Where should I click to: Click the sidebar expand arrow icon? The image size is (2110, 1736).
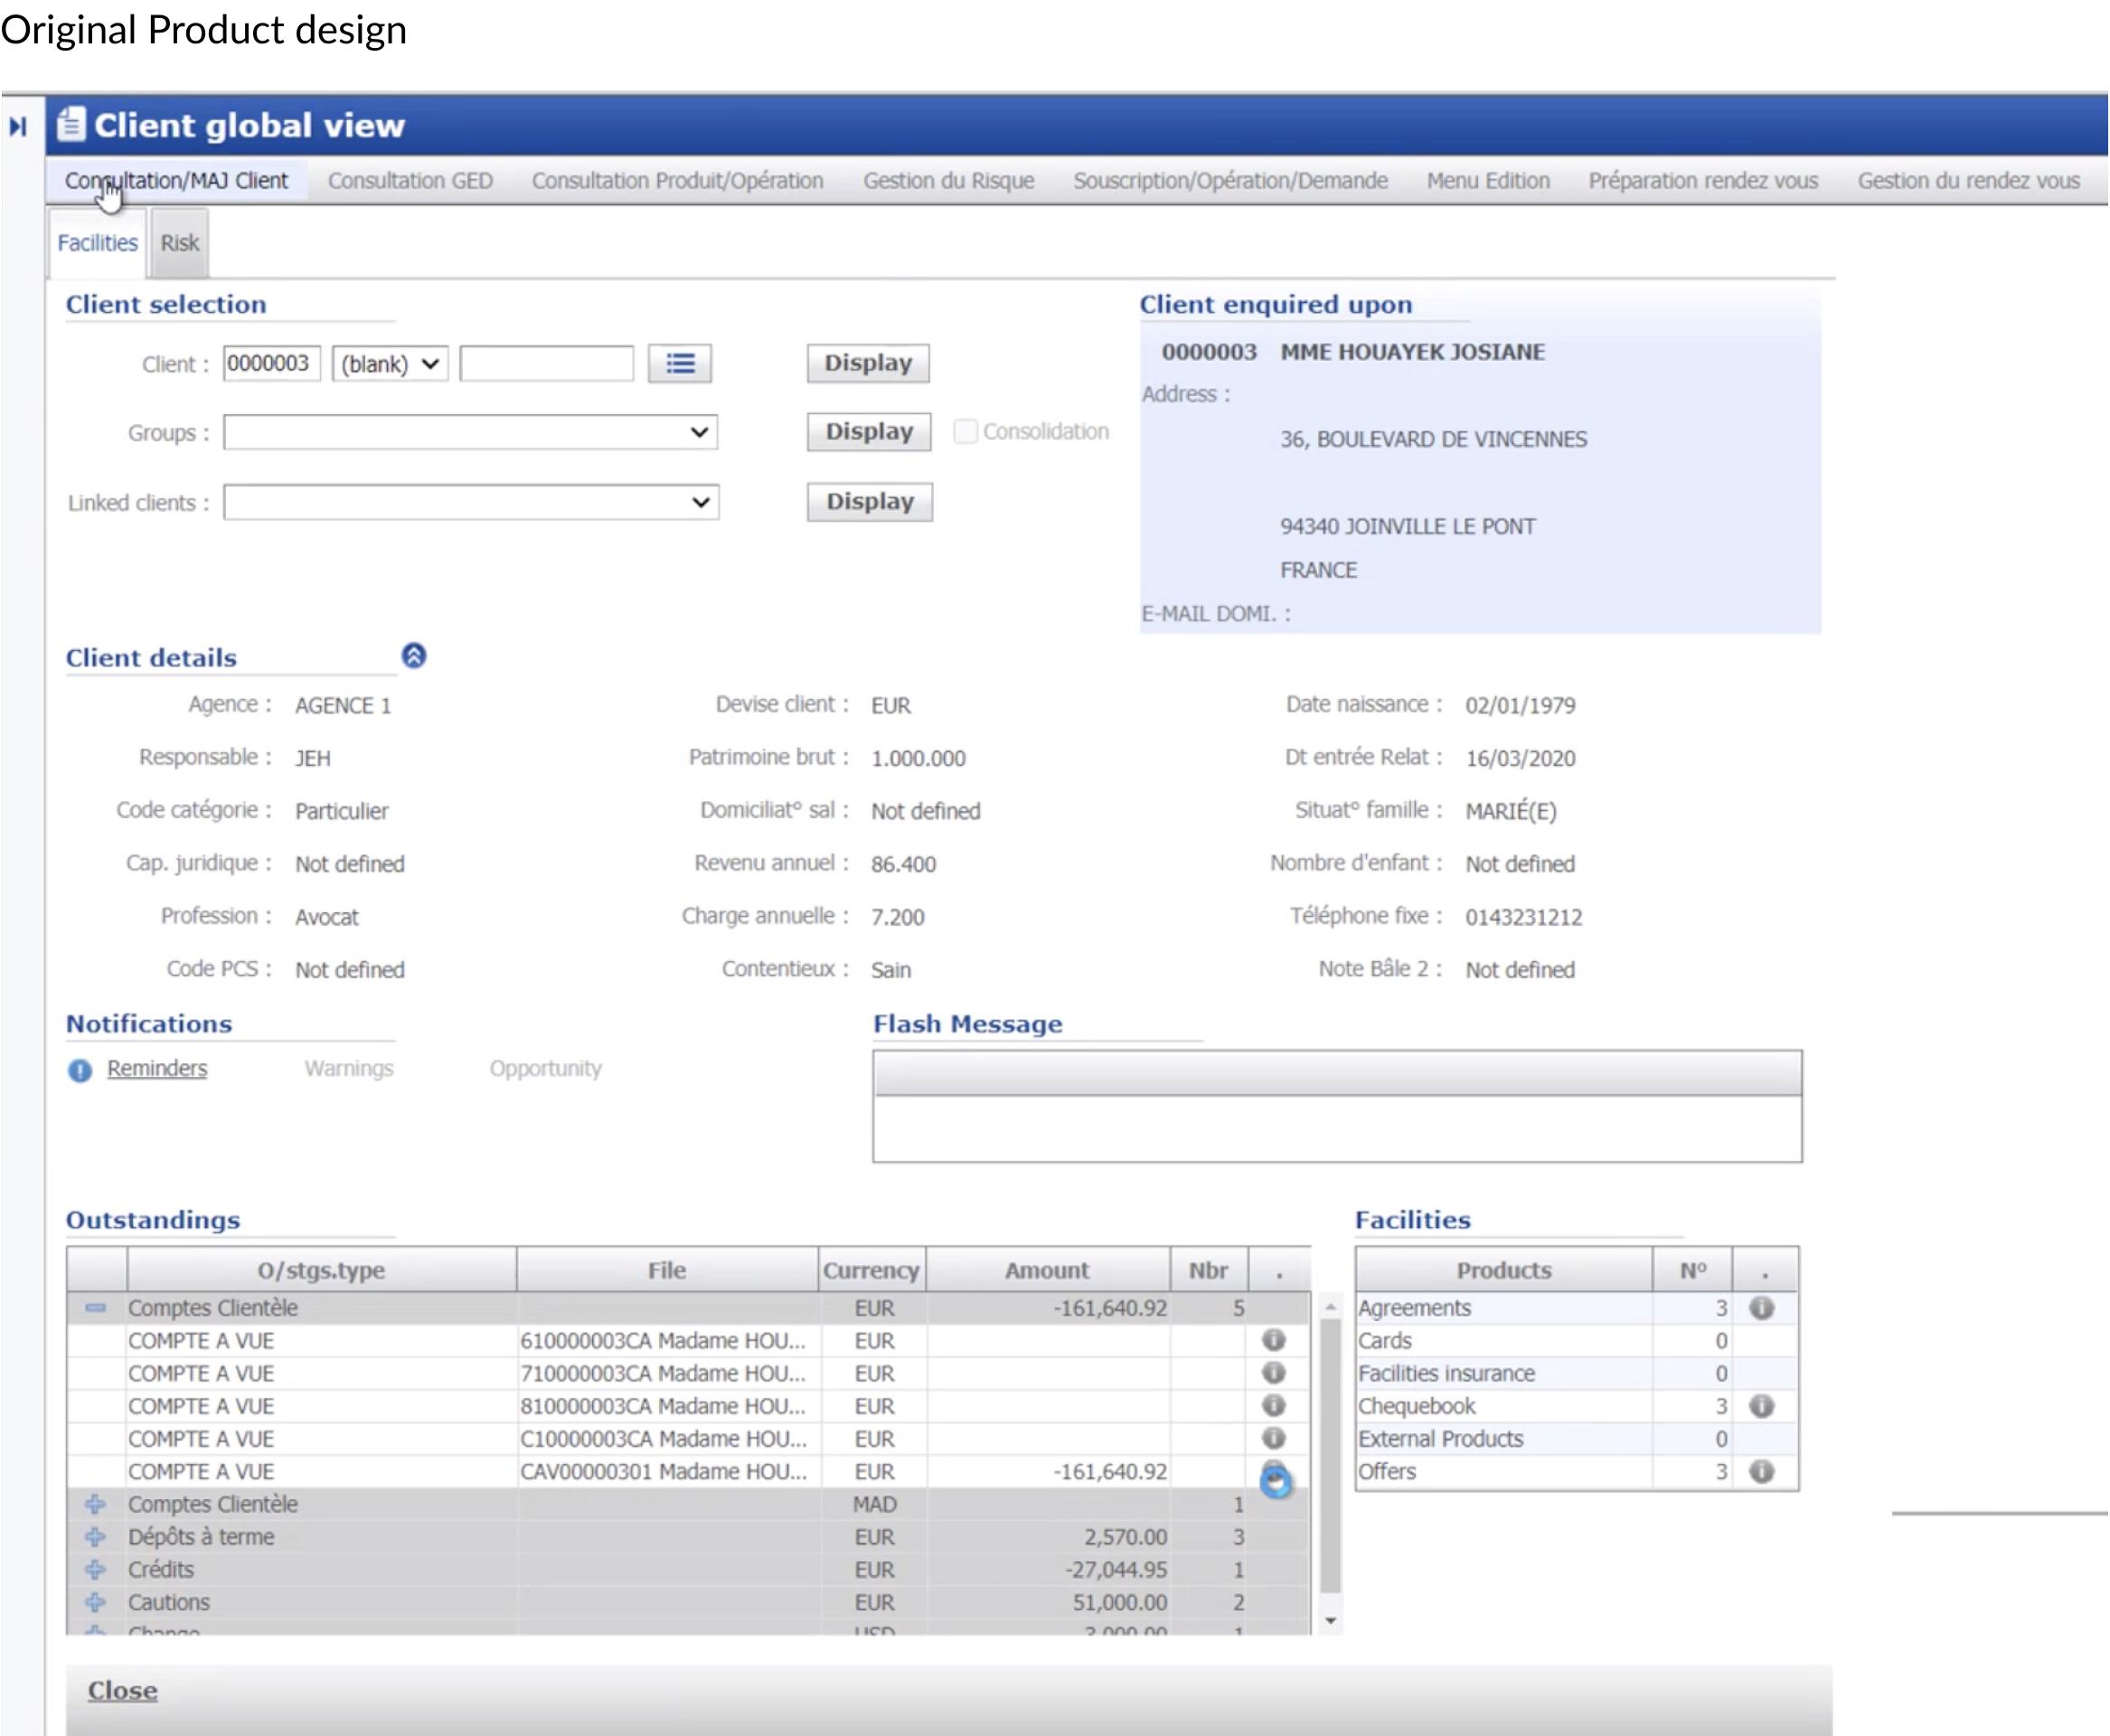point(18,127)
